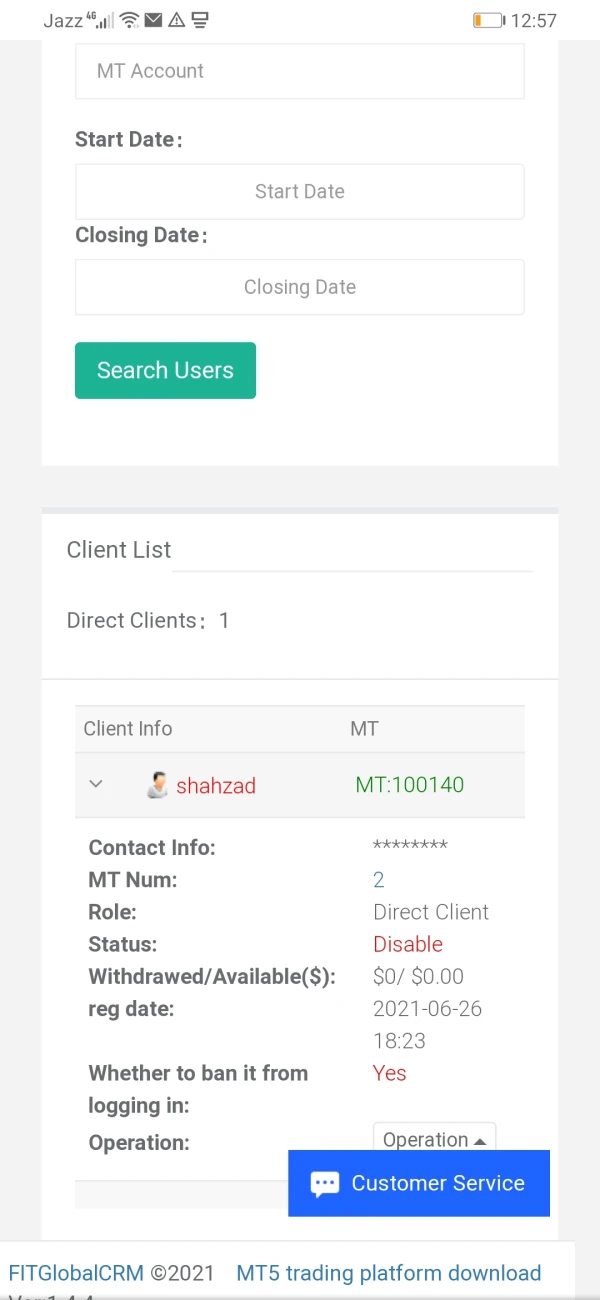The image size is (600, 1300).
Task: Tap the signal strength bars icon
Action: tap(105, 21)
